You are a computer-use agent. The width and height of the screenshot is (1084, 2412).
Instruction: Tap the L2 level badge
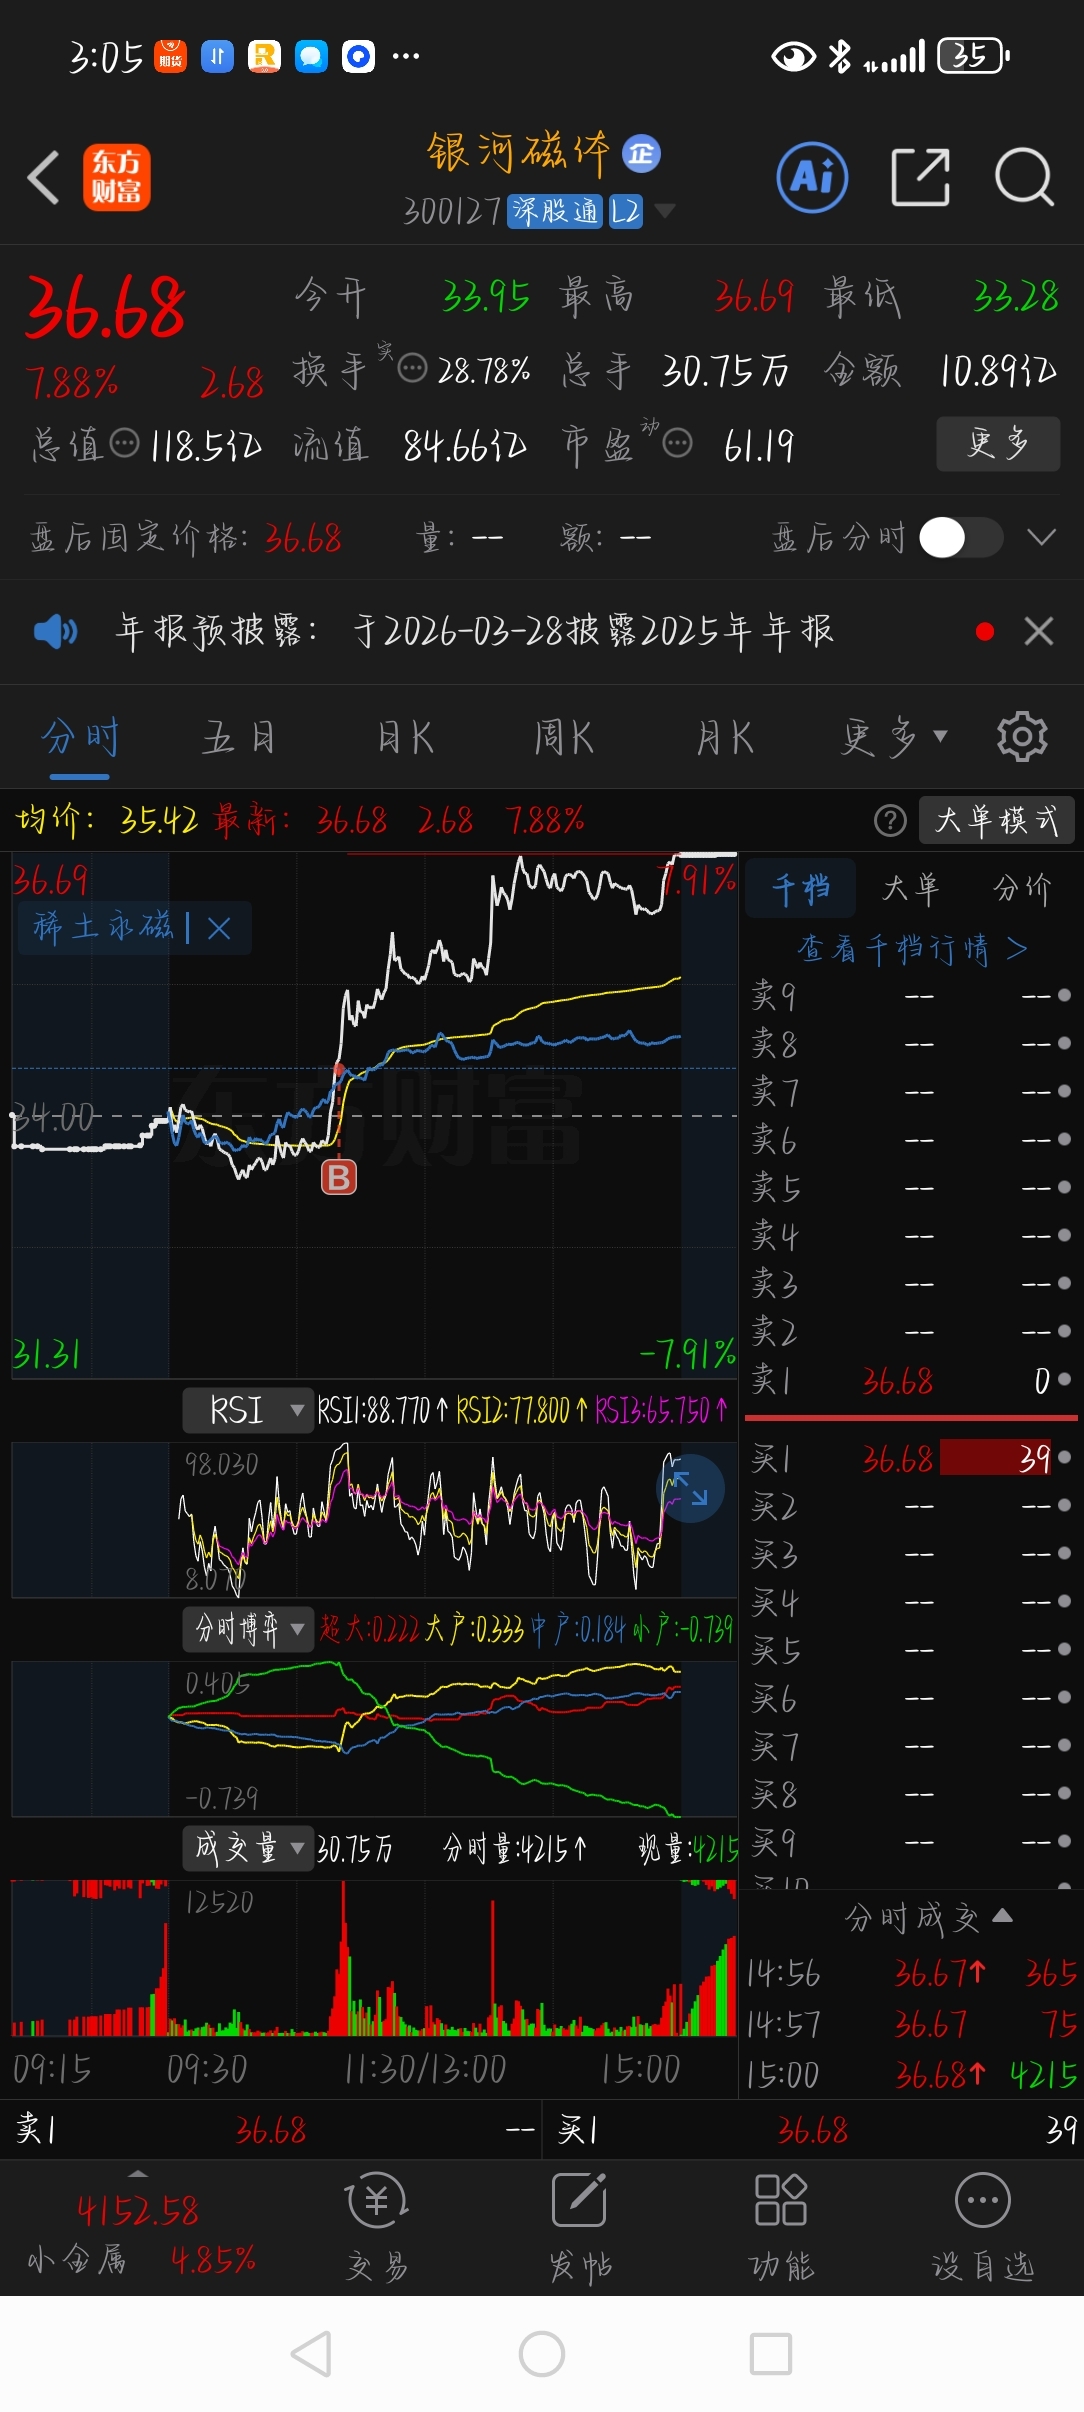tap(626, 211)
